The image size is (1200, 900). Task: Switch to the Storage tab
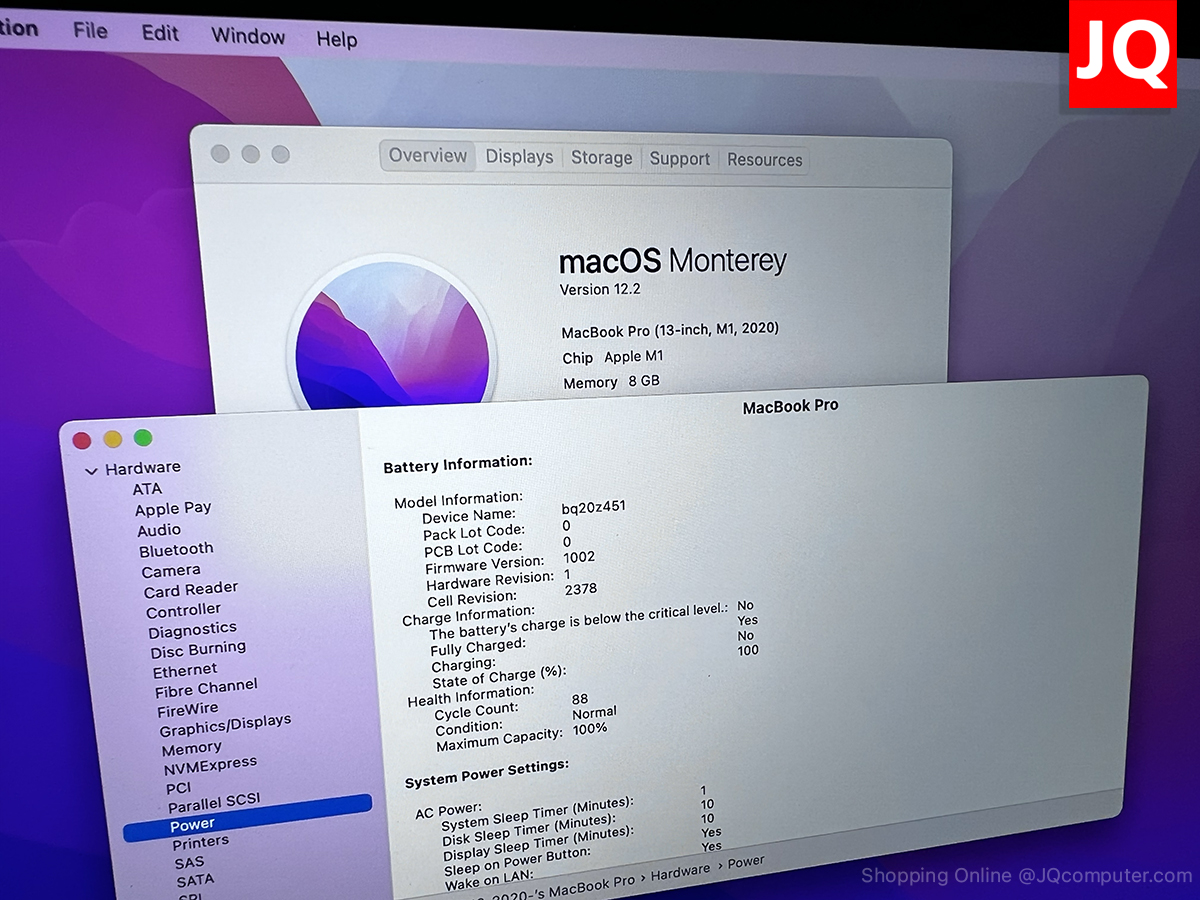pyautogui.click(x=602, y=158)
